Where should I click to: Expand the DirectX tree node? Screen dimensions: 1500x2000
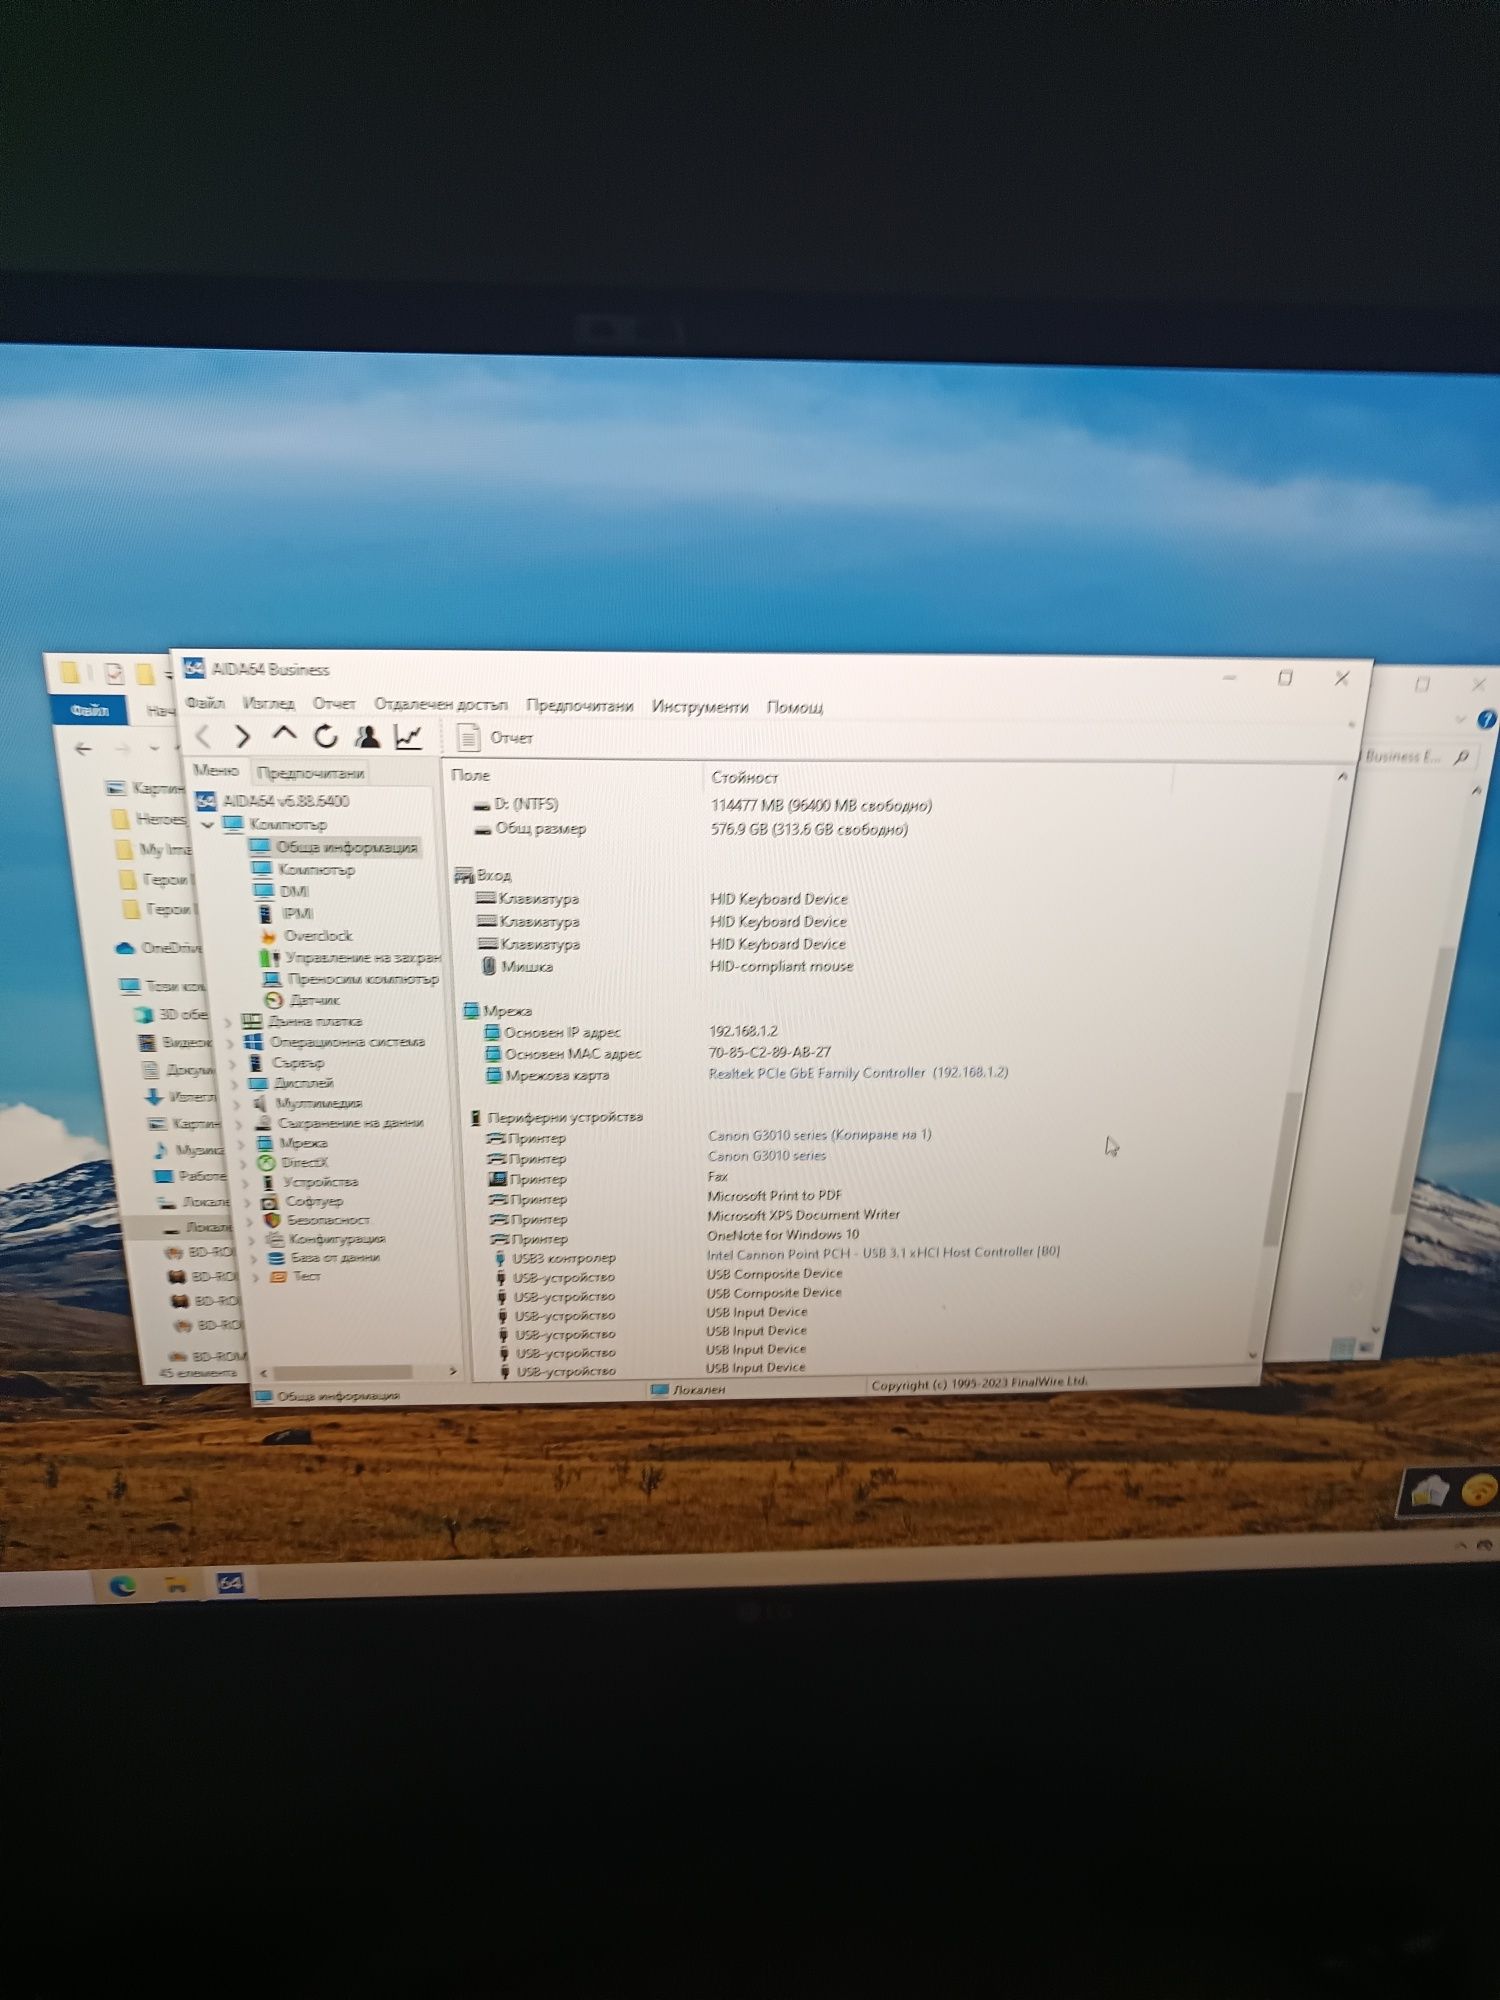tap(243, 1164)
